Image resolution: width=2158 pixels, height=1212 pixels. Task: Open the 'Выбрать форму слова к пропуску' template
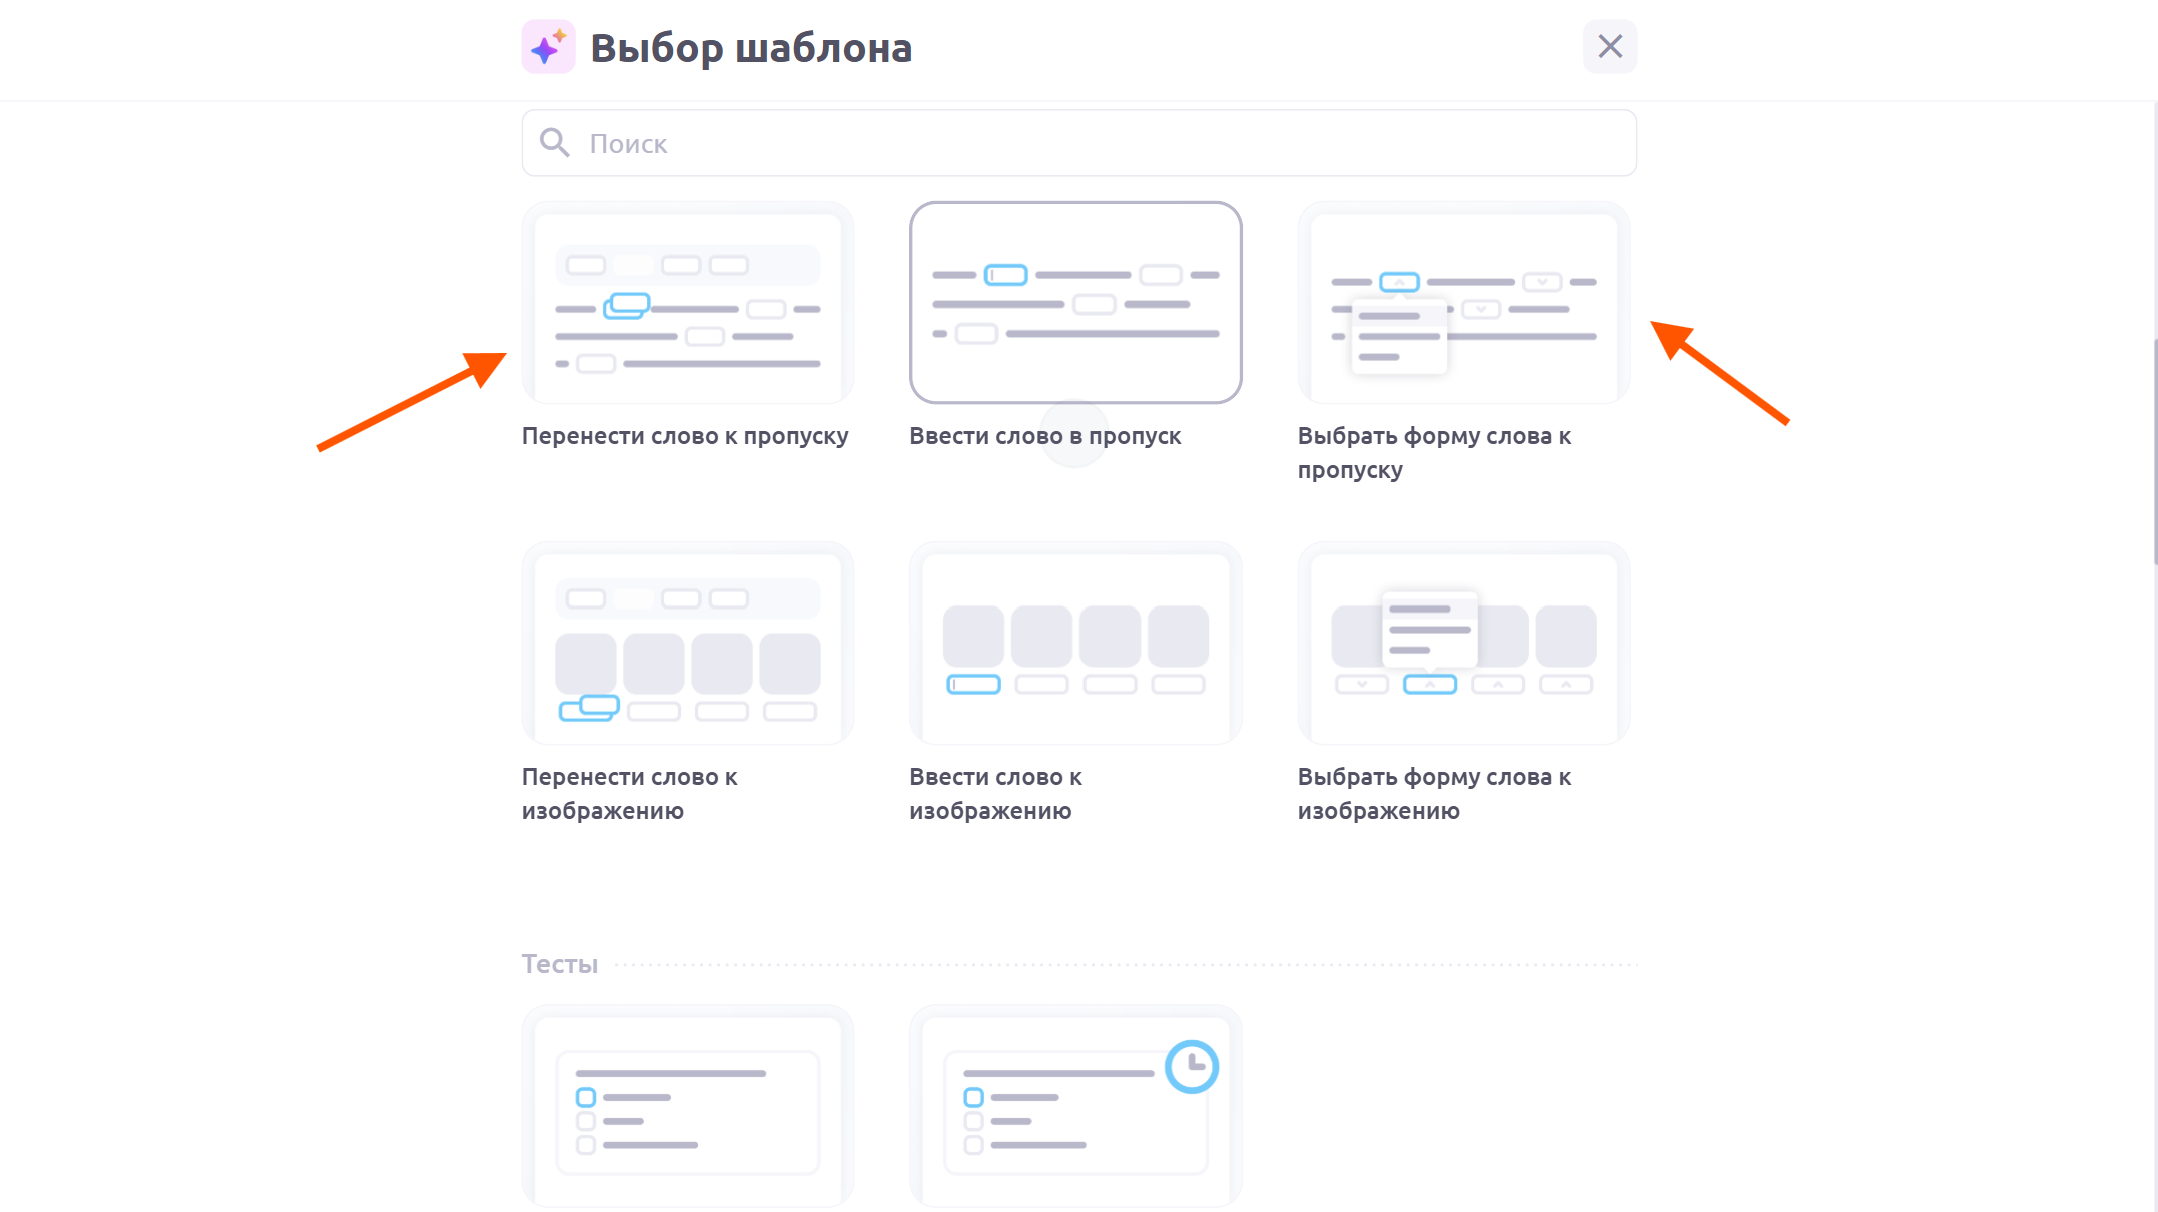pos(1463,303)
